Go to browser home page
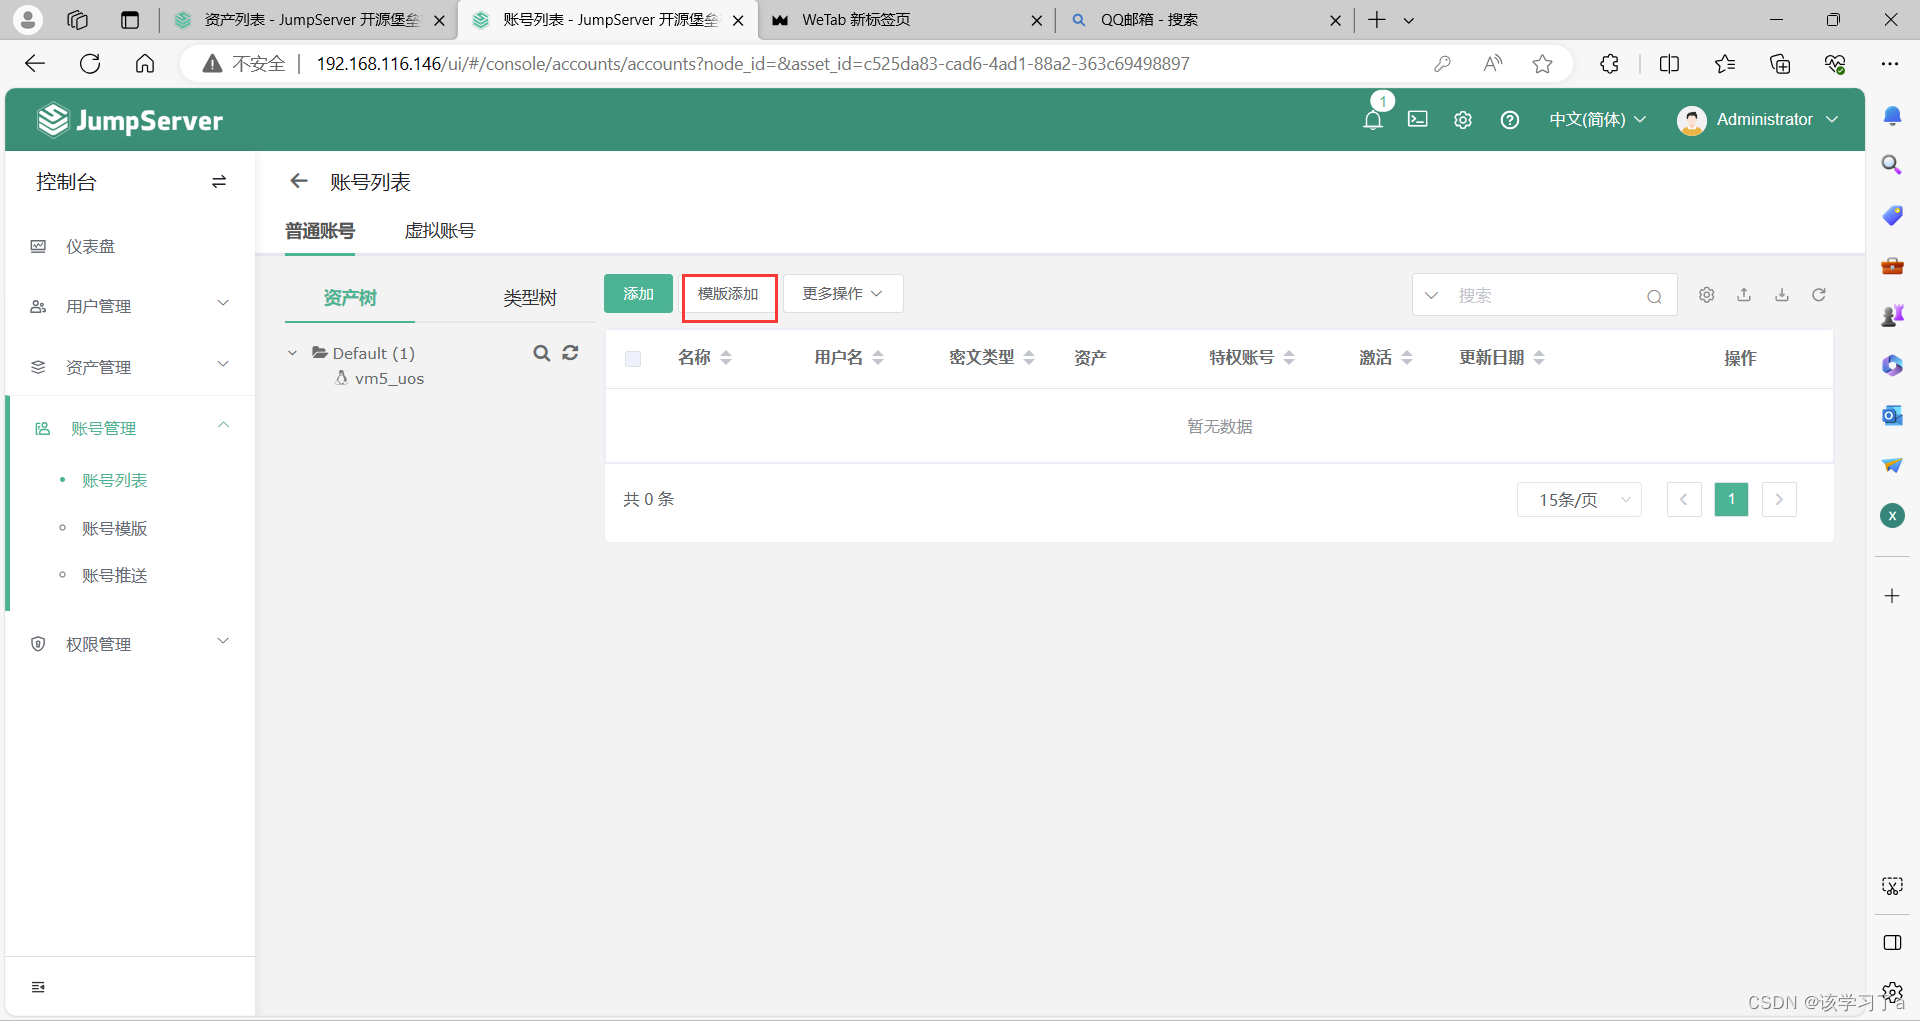This screenshot has width=1920, height=1021. pyautogui.click(x=145, y=64)
